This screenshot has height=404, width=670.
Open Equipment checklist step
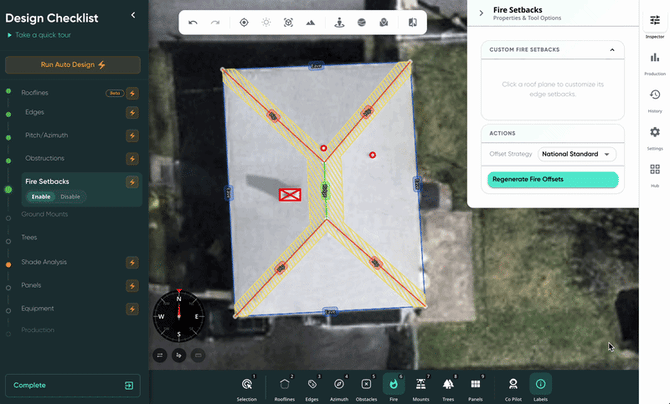pos(38,309)
